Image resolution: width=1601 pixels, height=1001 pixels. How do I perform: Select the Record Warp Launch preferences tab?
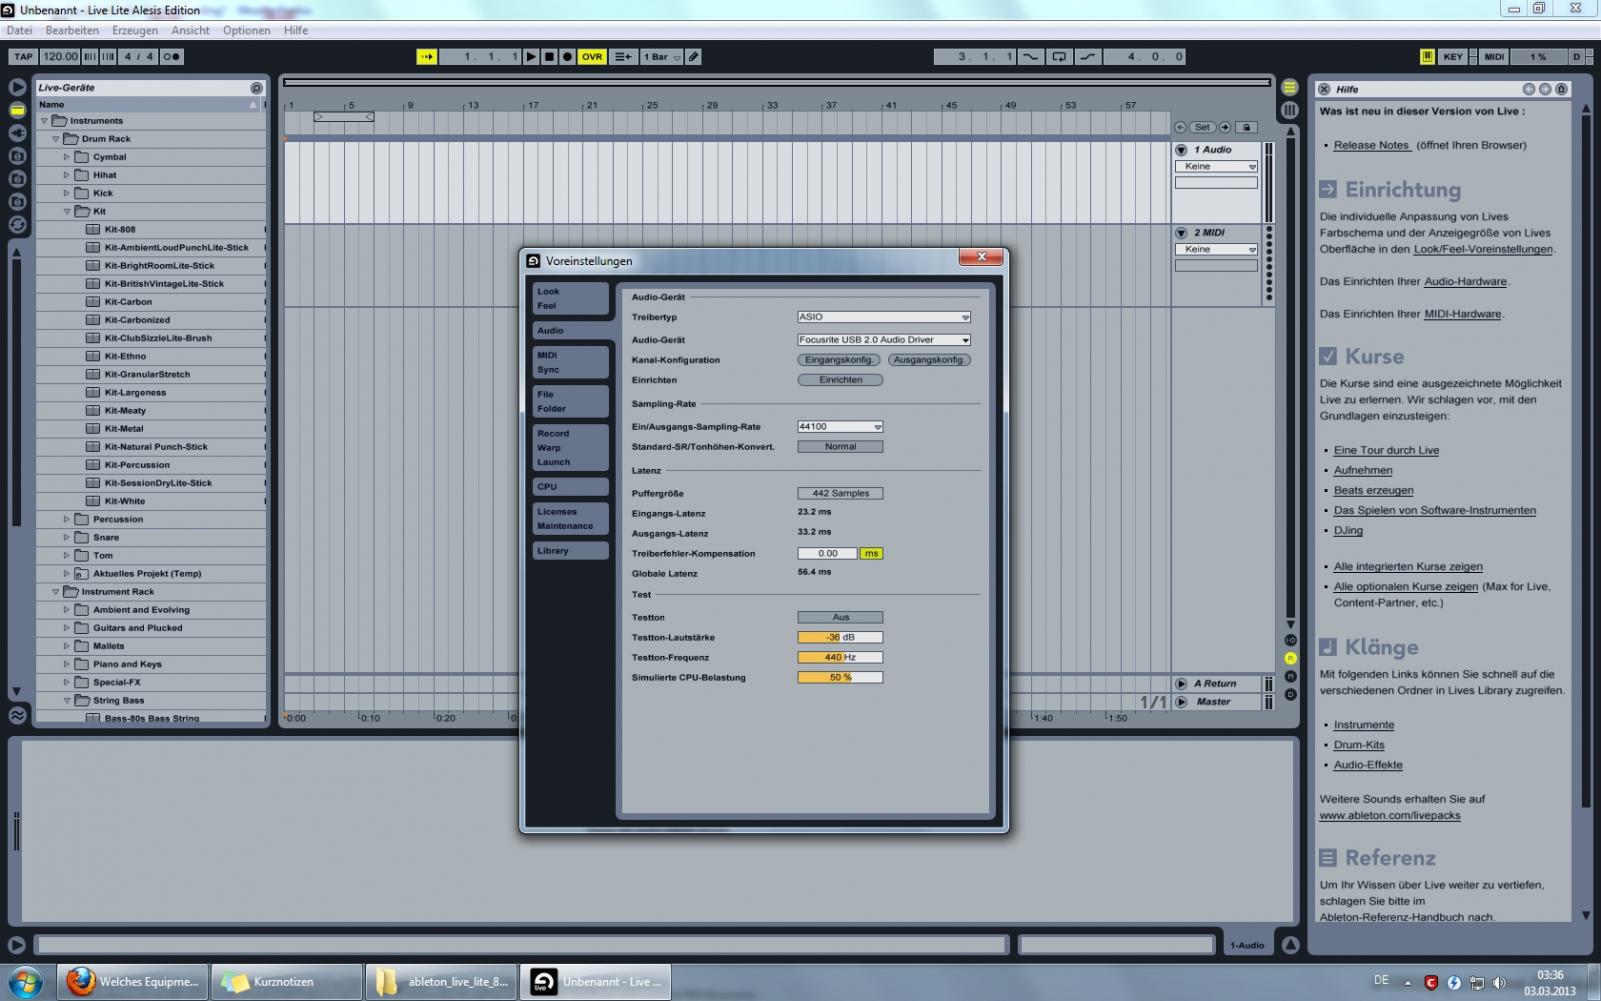pos(570,448)
